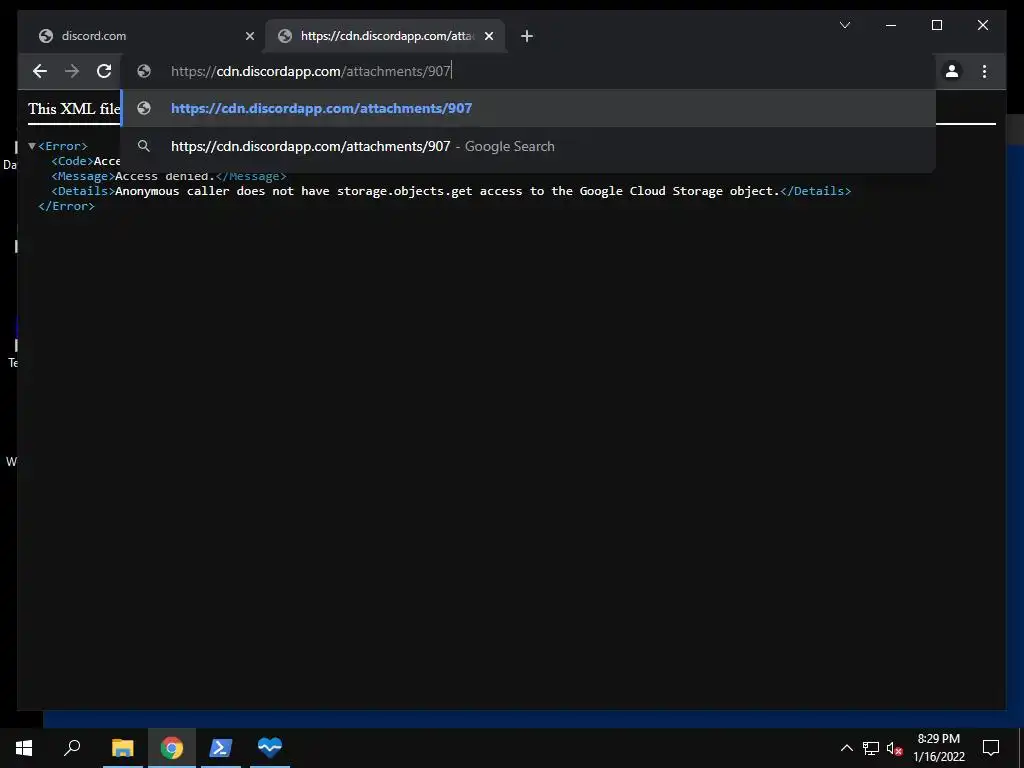The image size is (1024, 768).
Task: Open a new tab with the plus button
Action: pos(527,36)
